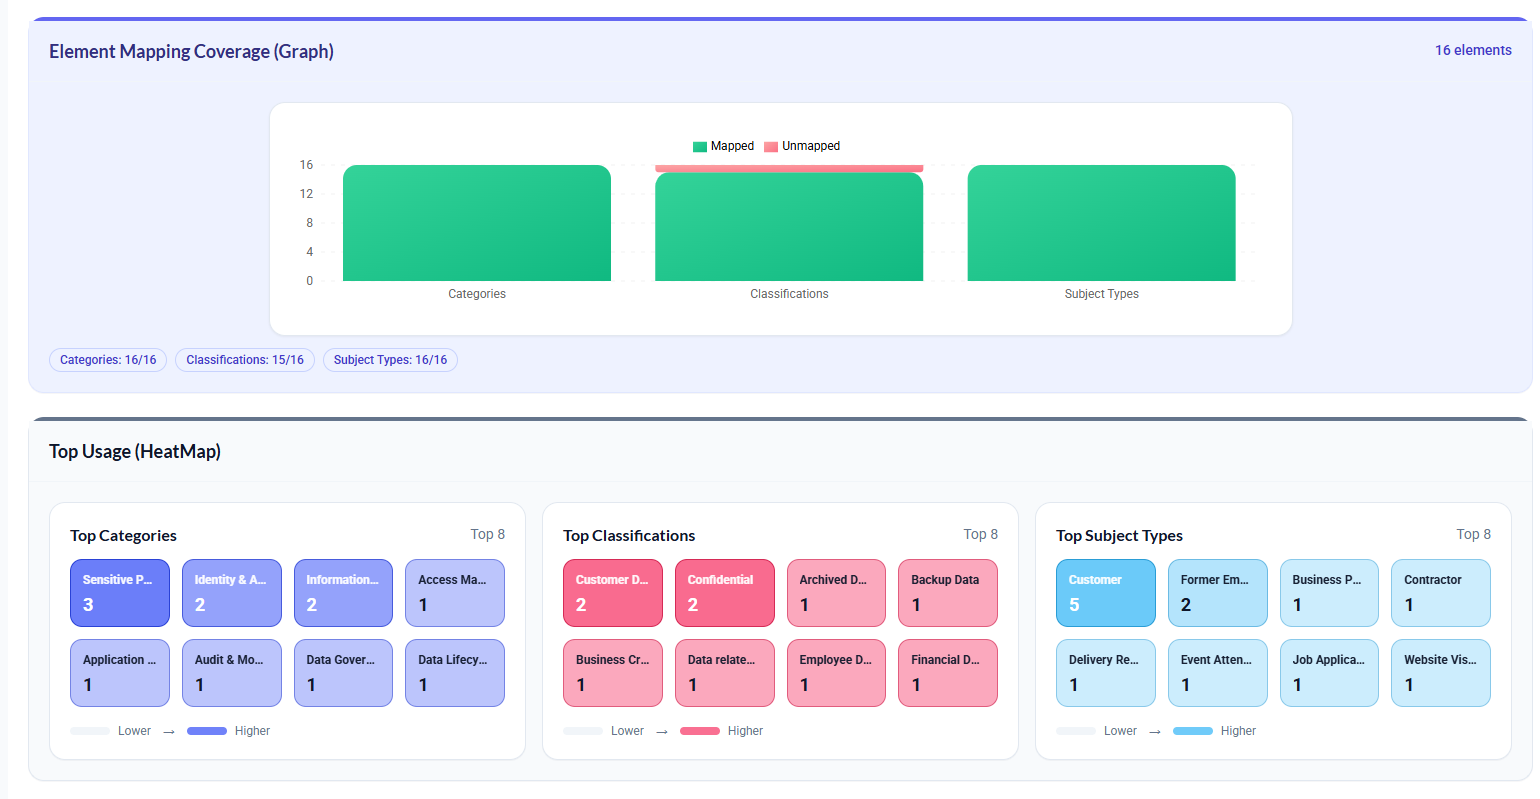This screenshot has height=799, width=1540.
Task: Click the Contractor subject type tile
Action: [x=1441, y=593]
